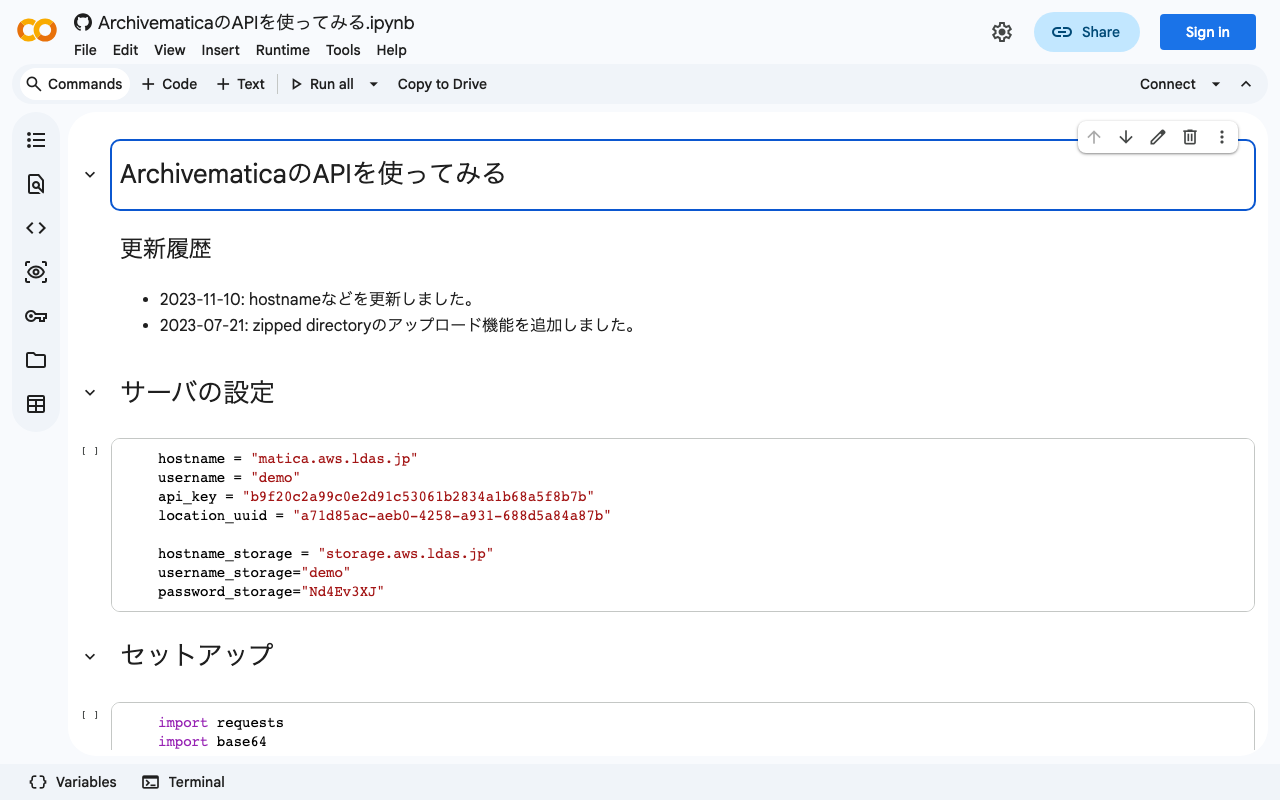Open the Table of contents panel
Screen dimensions: 1280x800
36,140
